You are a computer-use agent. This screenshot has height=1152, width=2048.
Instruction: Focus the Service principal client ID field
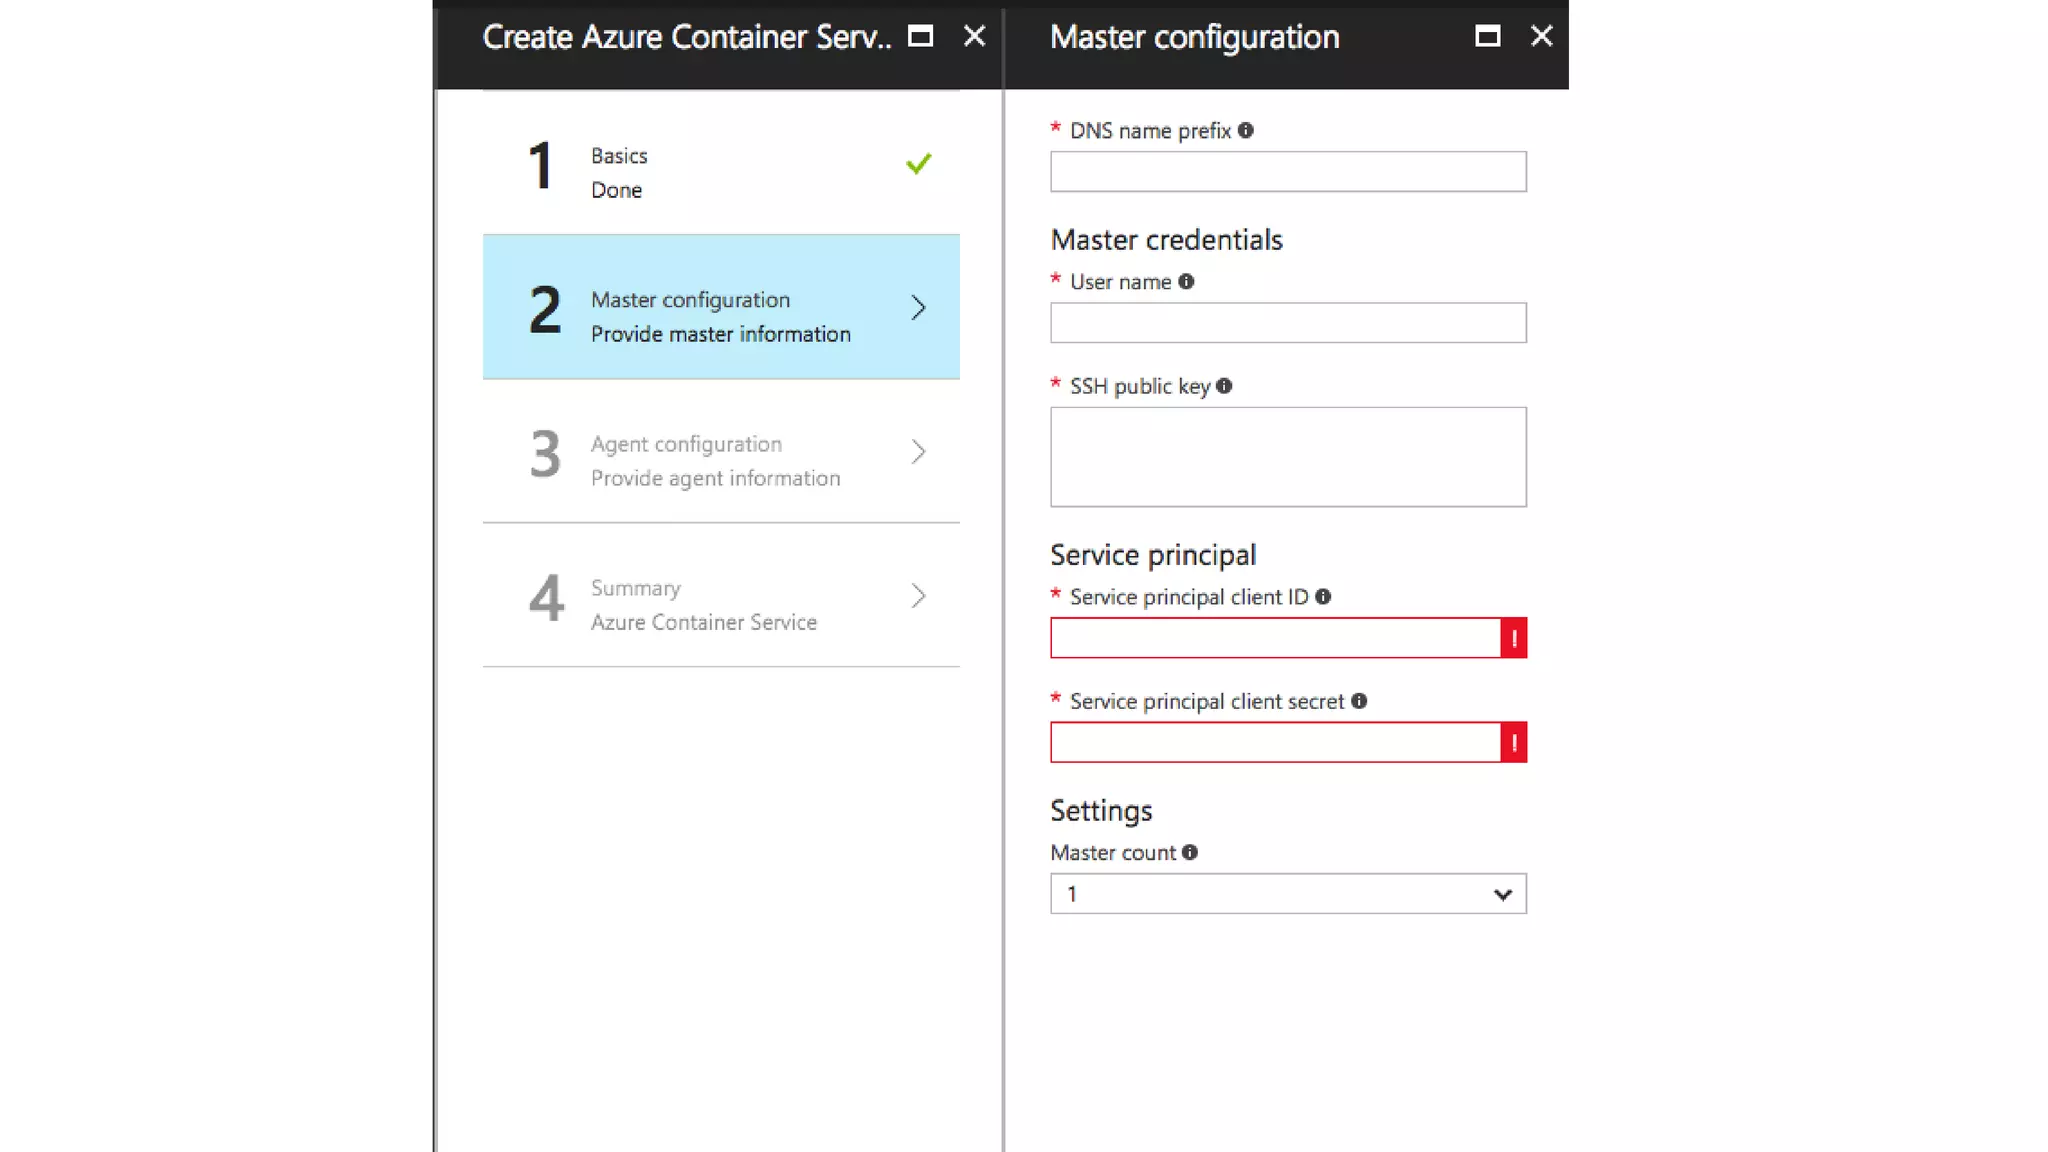(x=1274, y=638)
